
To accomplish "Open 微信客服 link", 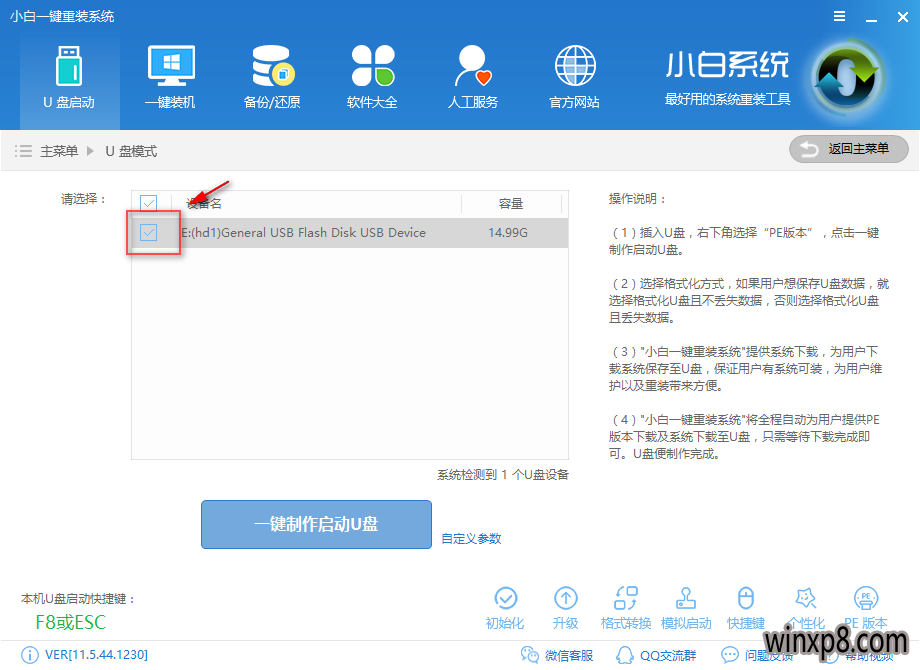I will click(557, 655).
